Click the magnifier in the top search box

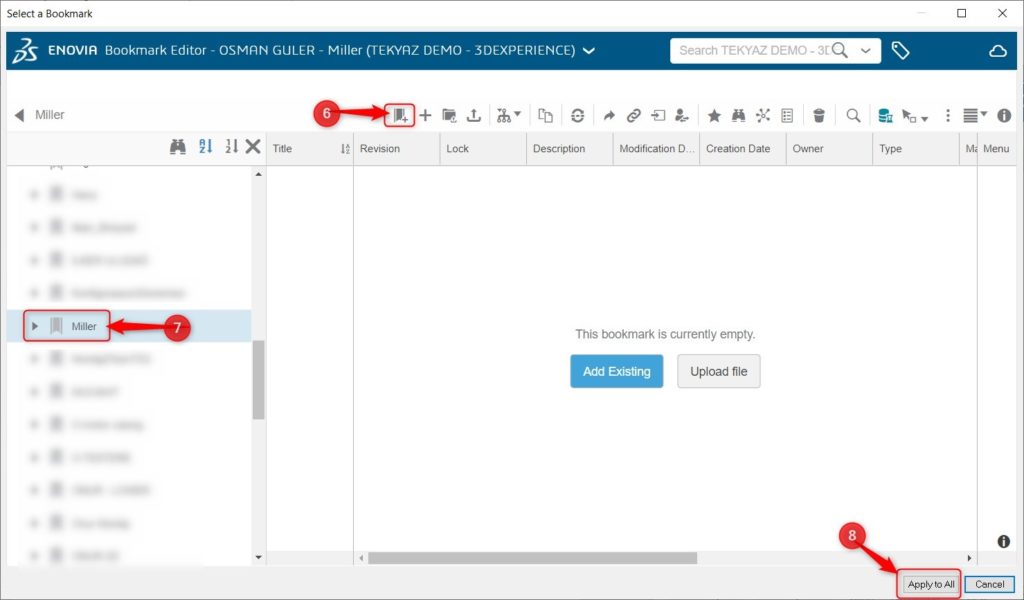[x=840, y=50]
